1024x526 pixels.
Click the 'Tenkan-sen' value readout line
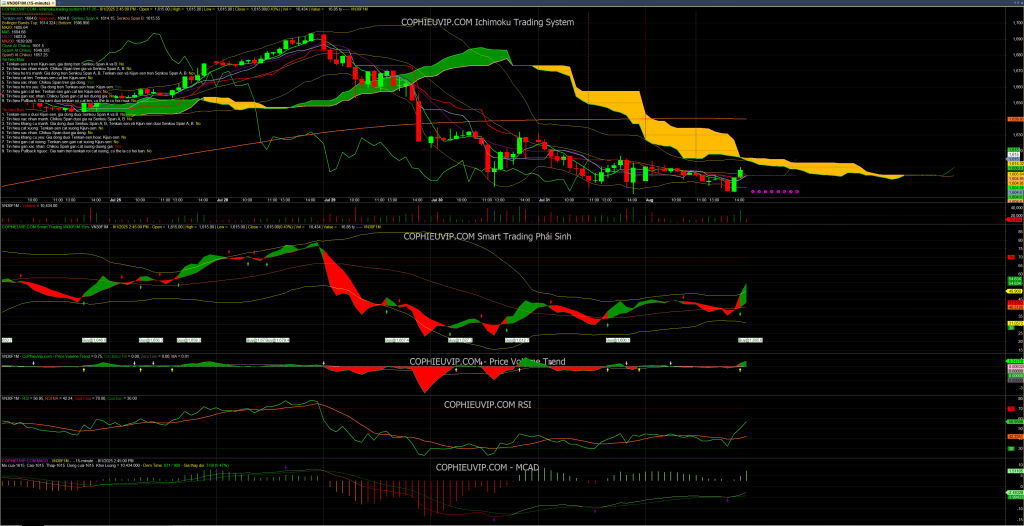pyautogui.click(x=80, y=18)
